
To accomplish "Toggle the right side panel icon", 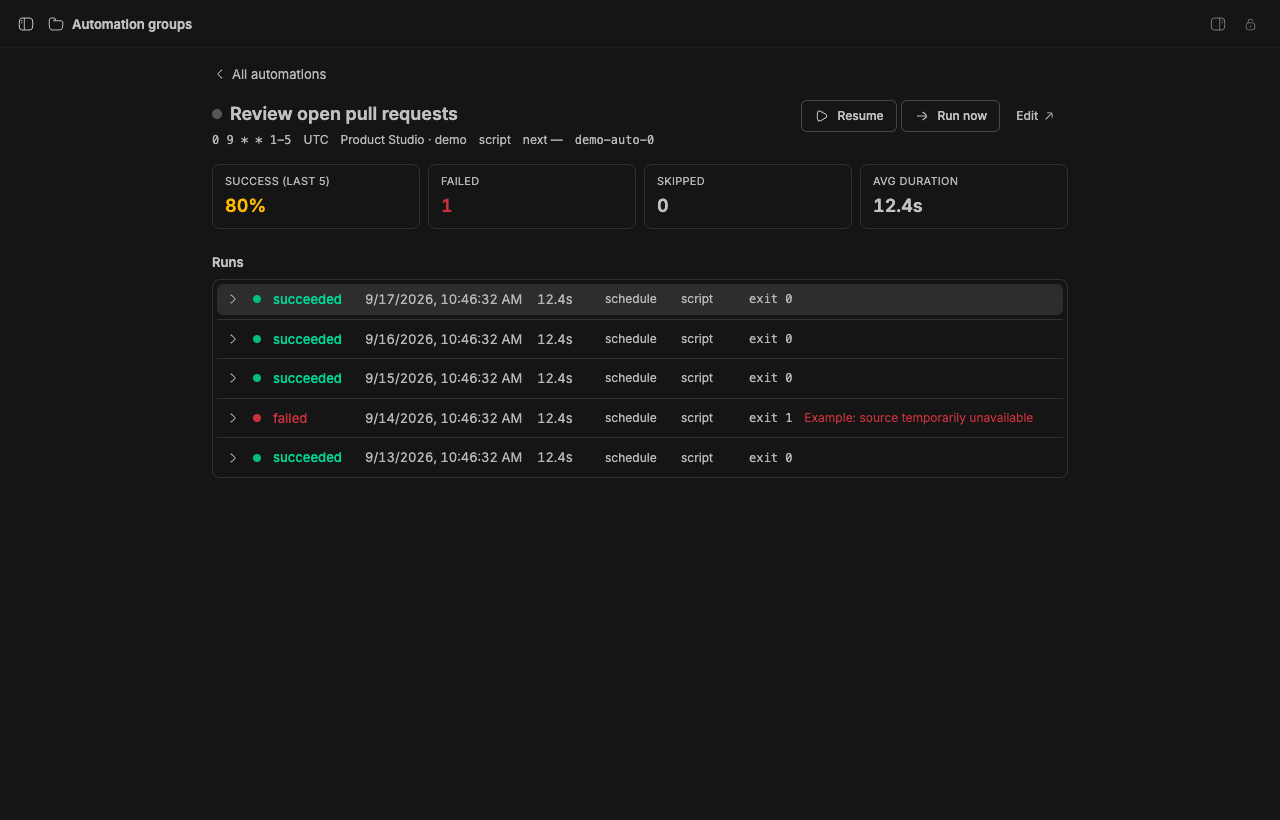I will coord(1218,24).
